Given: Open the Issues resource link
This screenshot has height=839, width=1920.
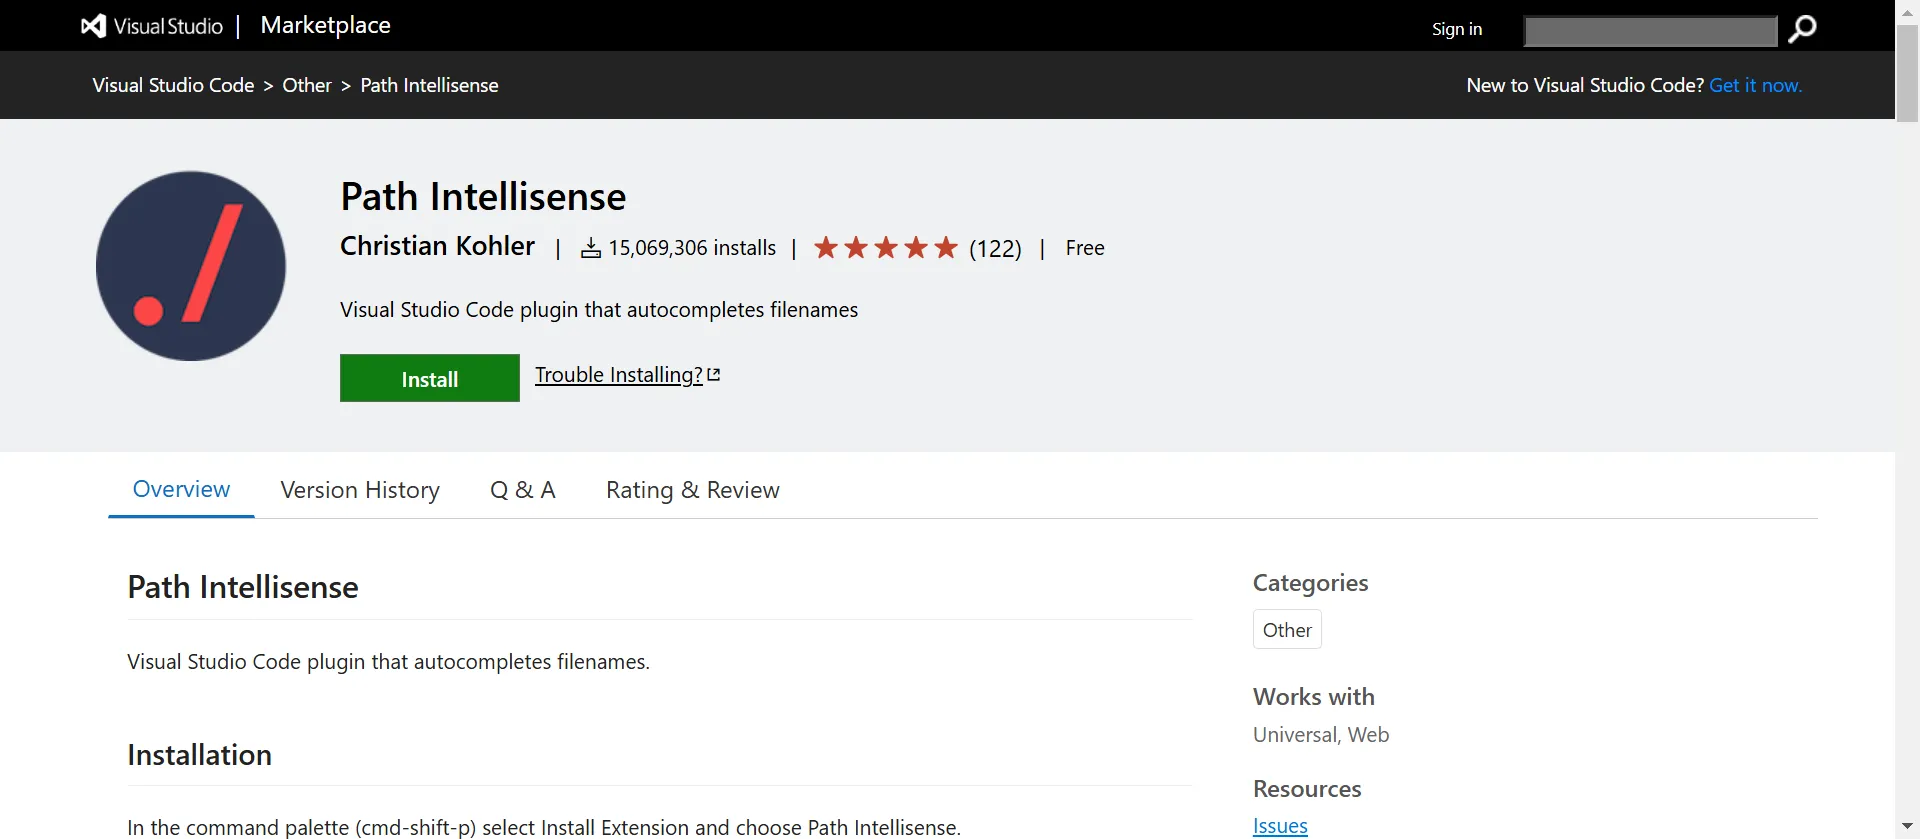Looking at the screenshot, I should tap(1280, 826).
